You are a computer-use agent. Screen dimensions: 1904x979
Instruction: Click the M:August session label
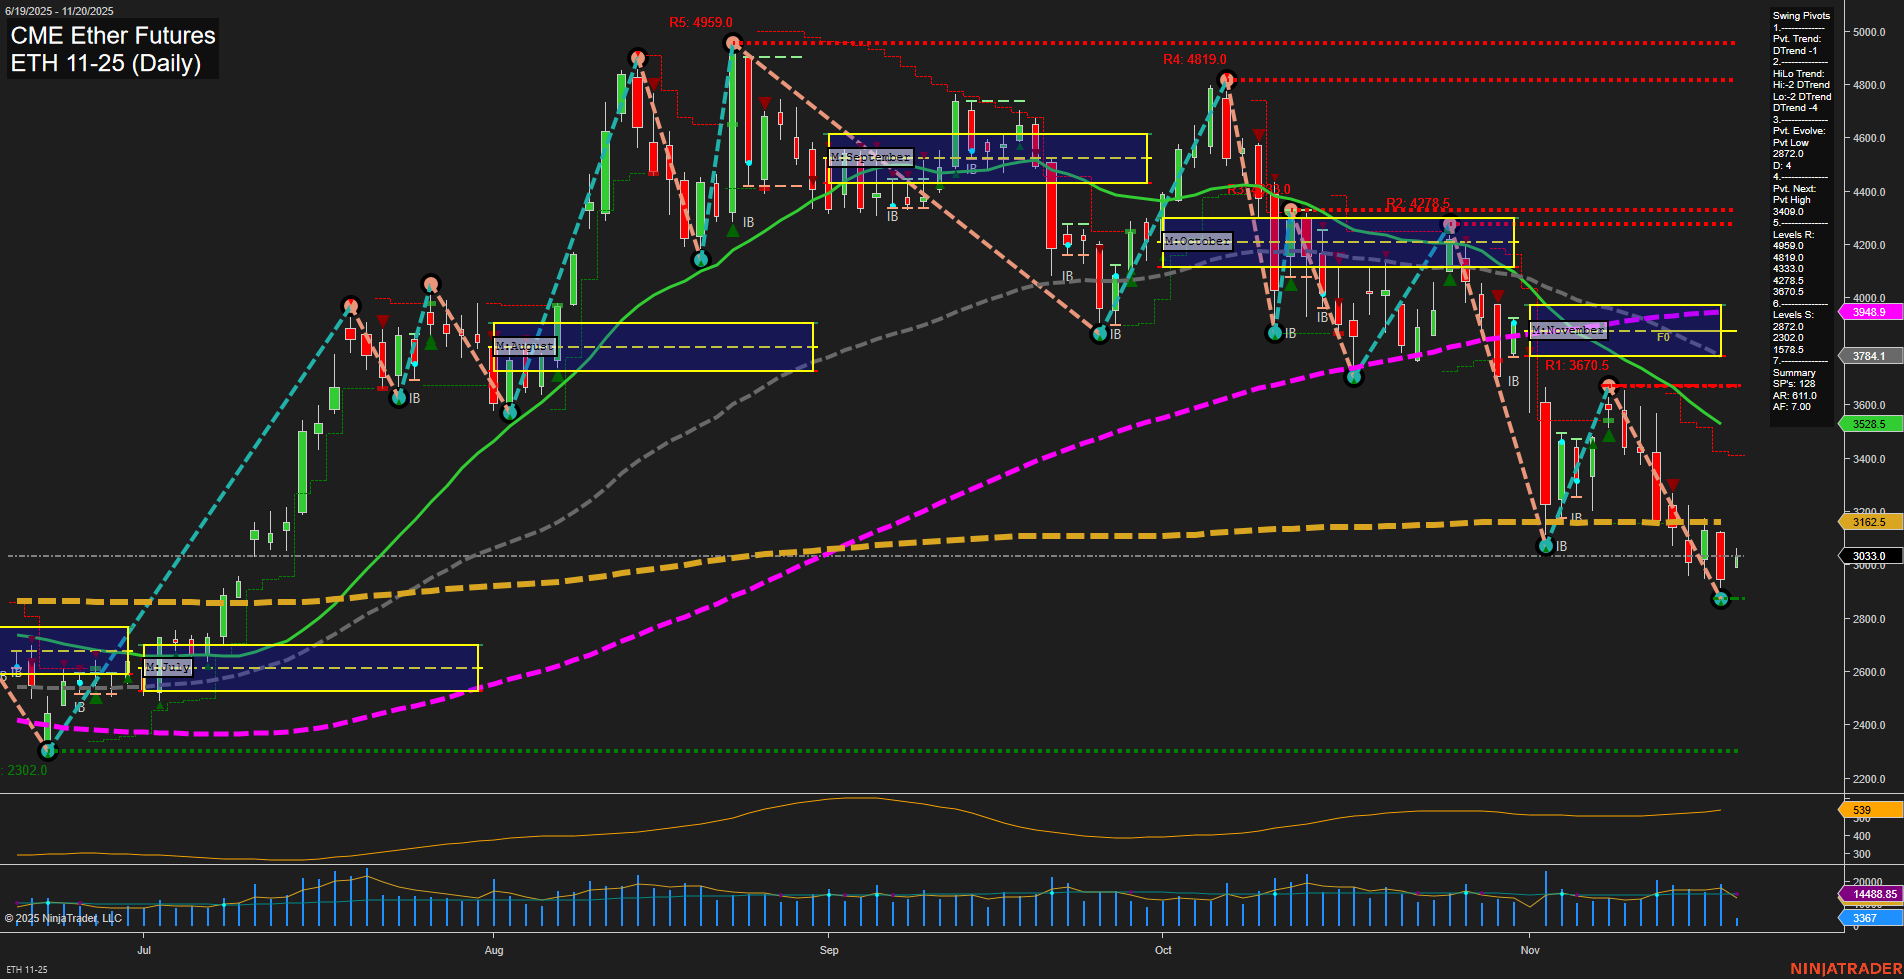click(525, 346)
